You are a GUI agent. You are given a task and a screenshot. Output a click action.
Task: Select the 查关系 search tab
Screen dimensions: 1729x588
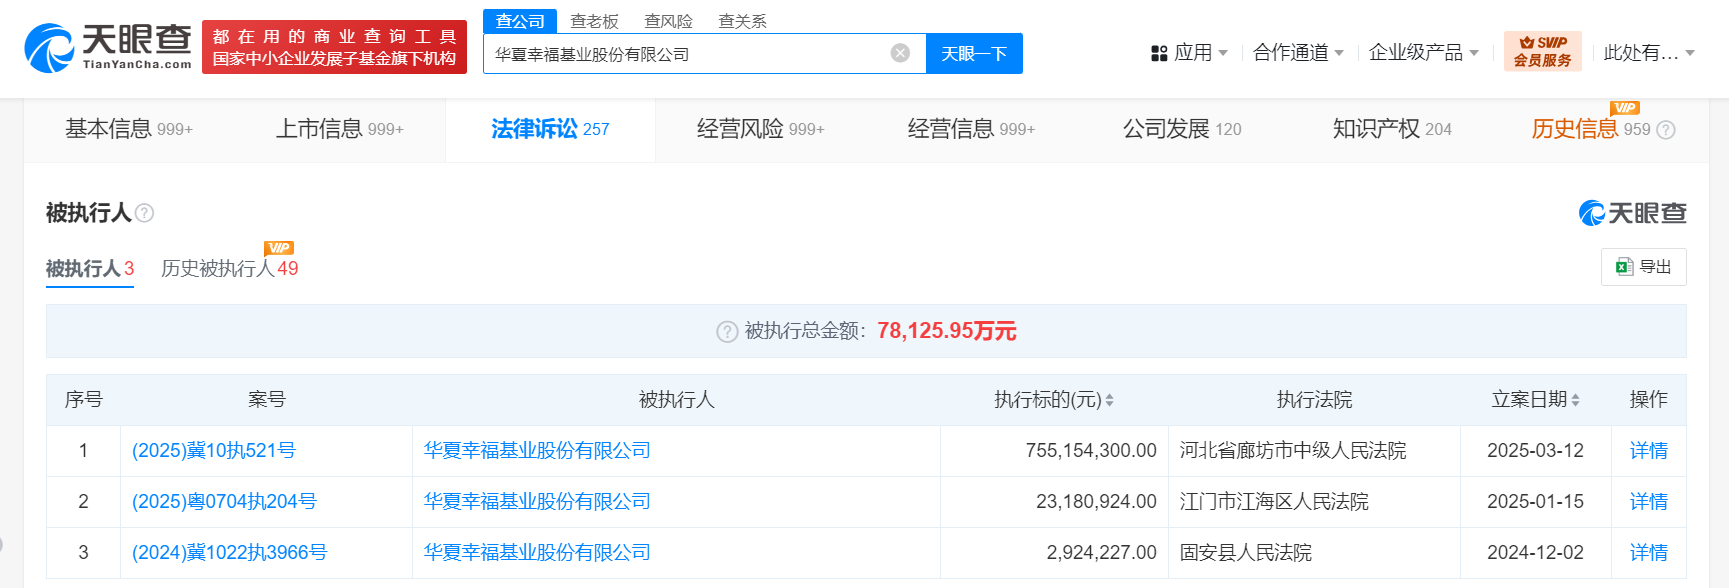tap(742, 21)
